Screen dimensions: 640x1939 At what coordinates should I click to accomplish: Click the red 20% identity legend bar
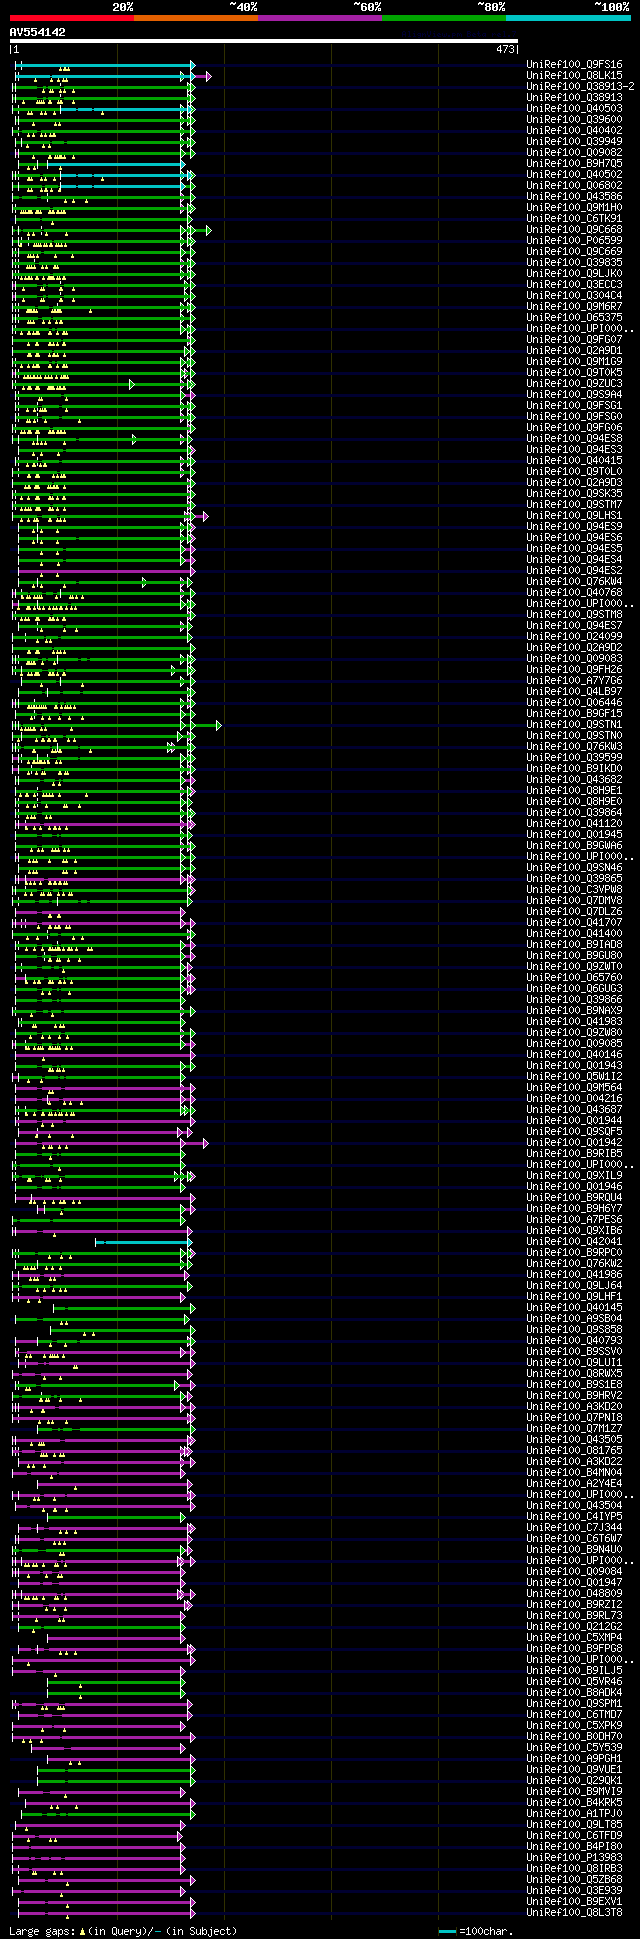[x=71, y=18]
